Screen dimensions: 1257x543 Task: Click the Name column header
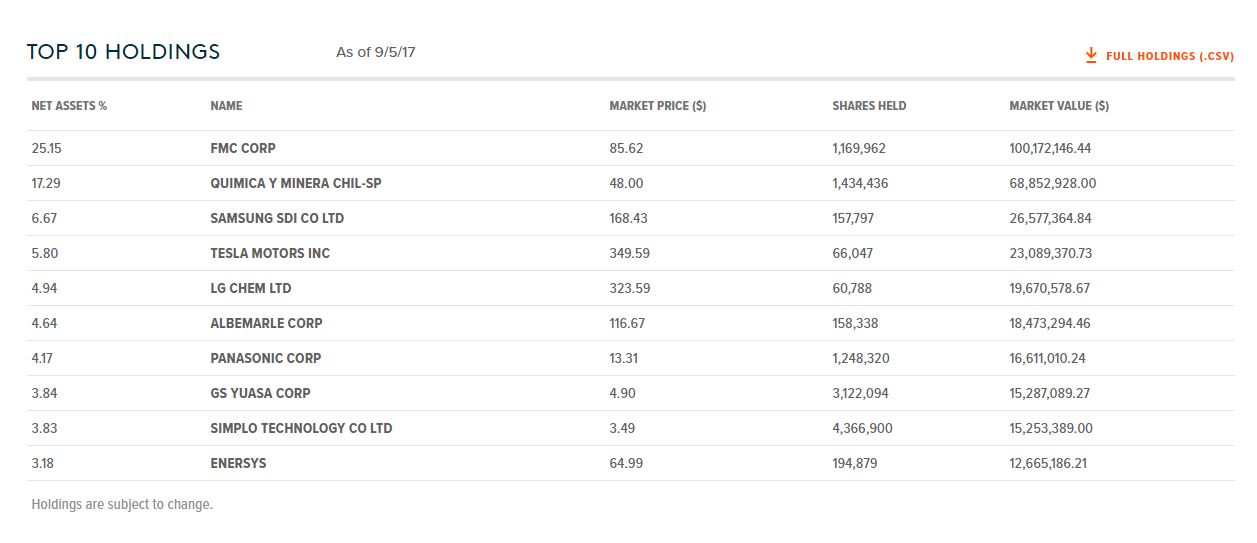[226, 106]
